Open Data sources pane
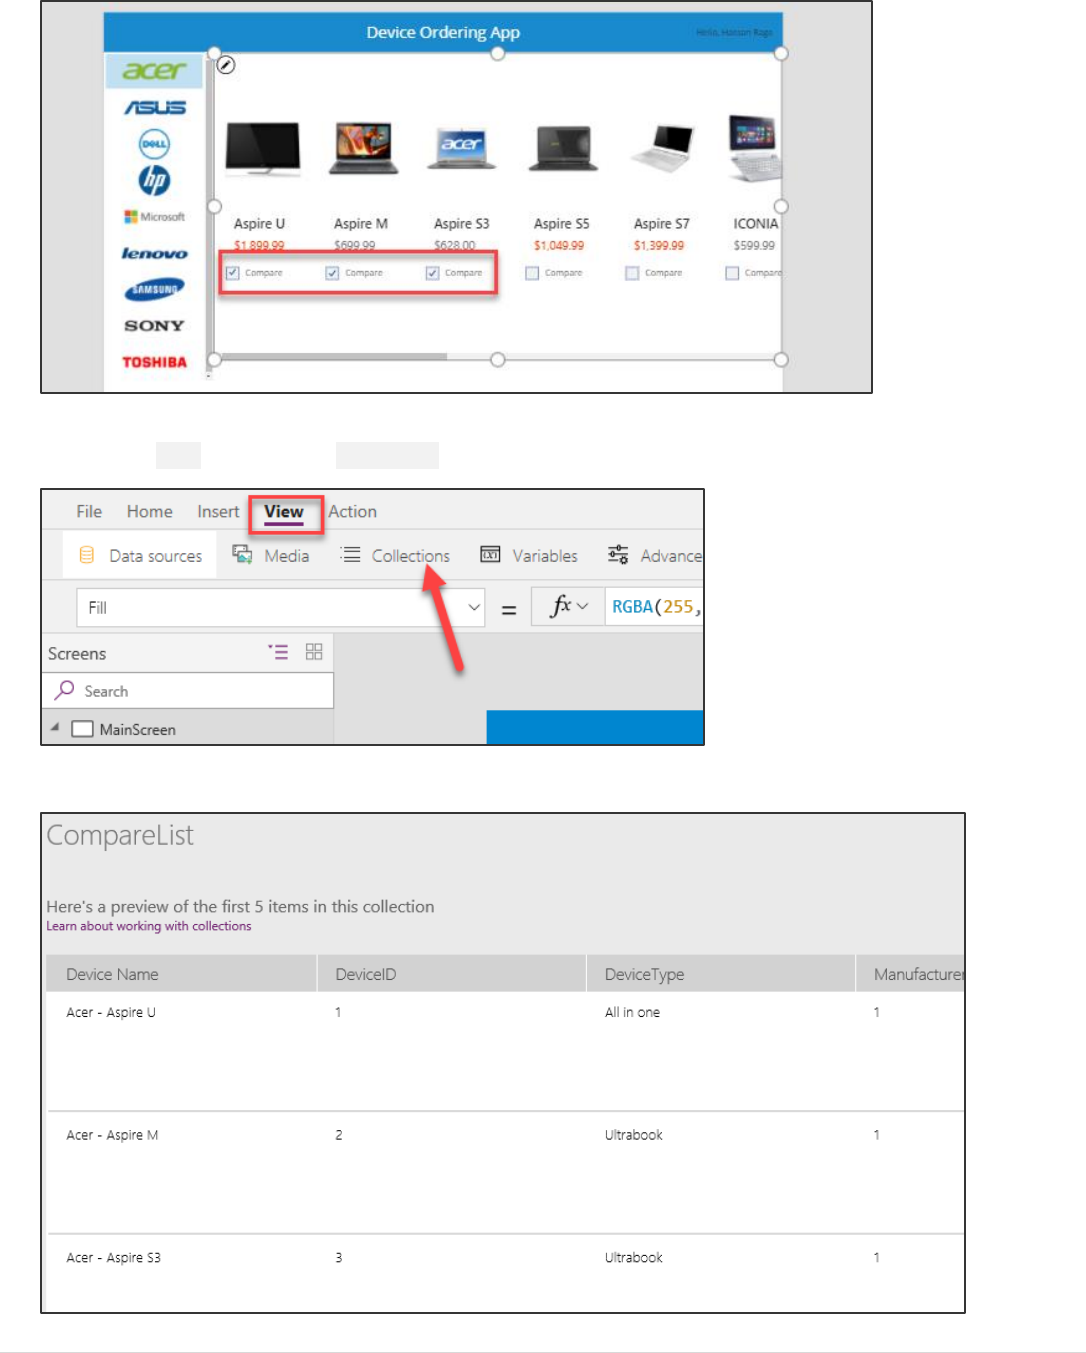The image size is (1086, 1353). [141, 555]
